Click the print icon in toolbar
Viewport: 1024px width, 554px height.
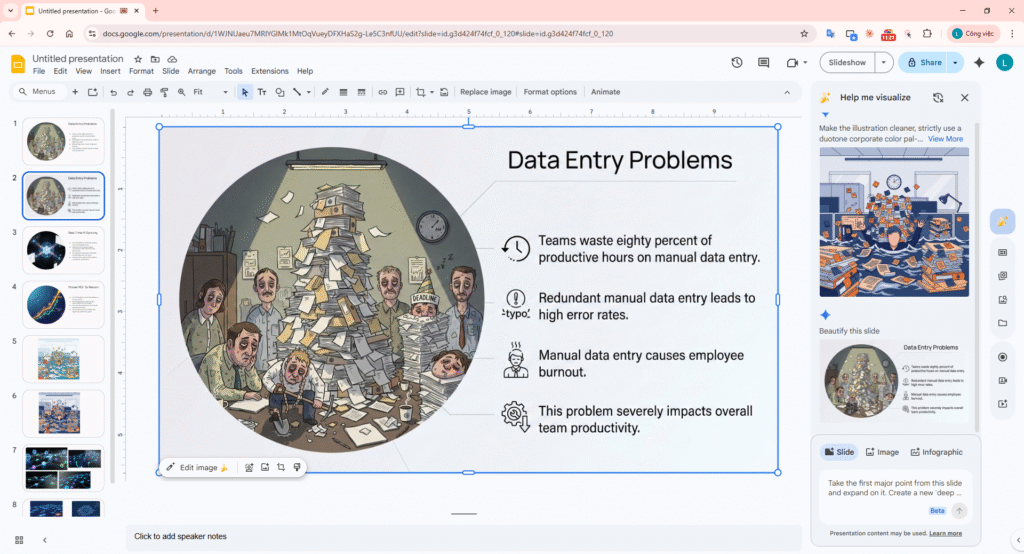point(147,92)
